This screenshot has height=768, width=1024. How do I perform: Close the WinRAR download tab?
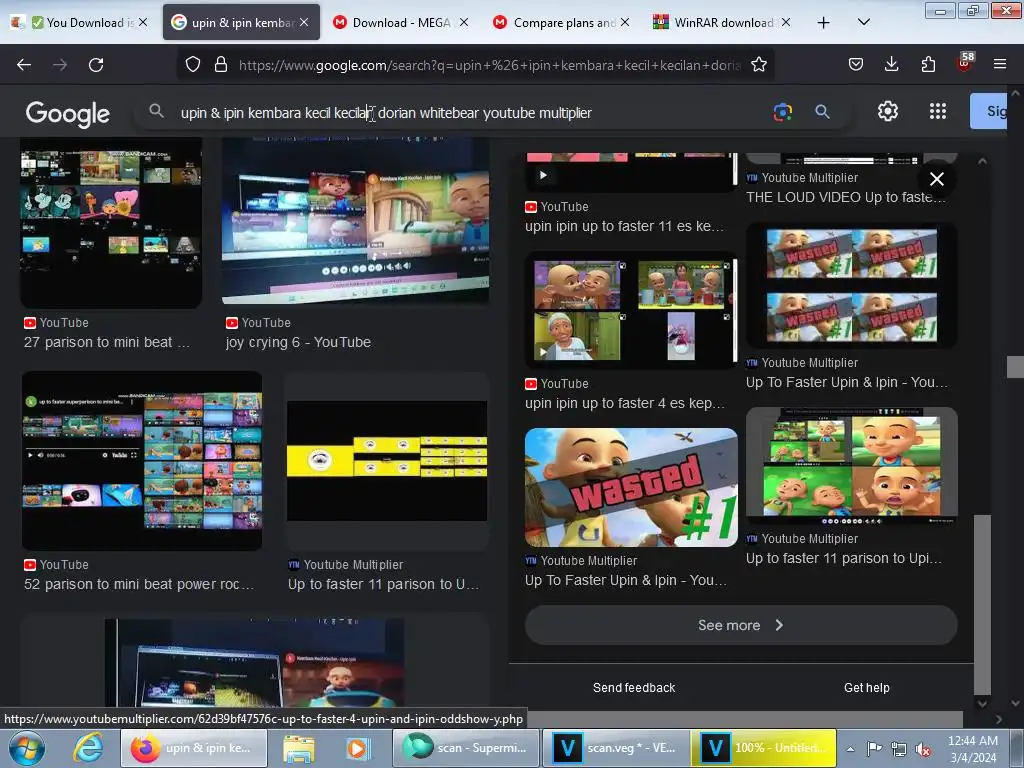[786, 23]
